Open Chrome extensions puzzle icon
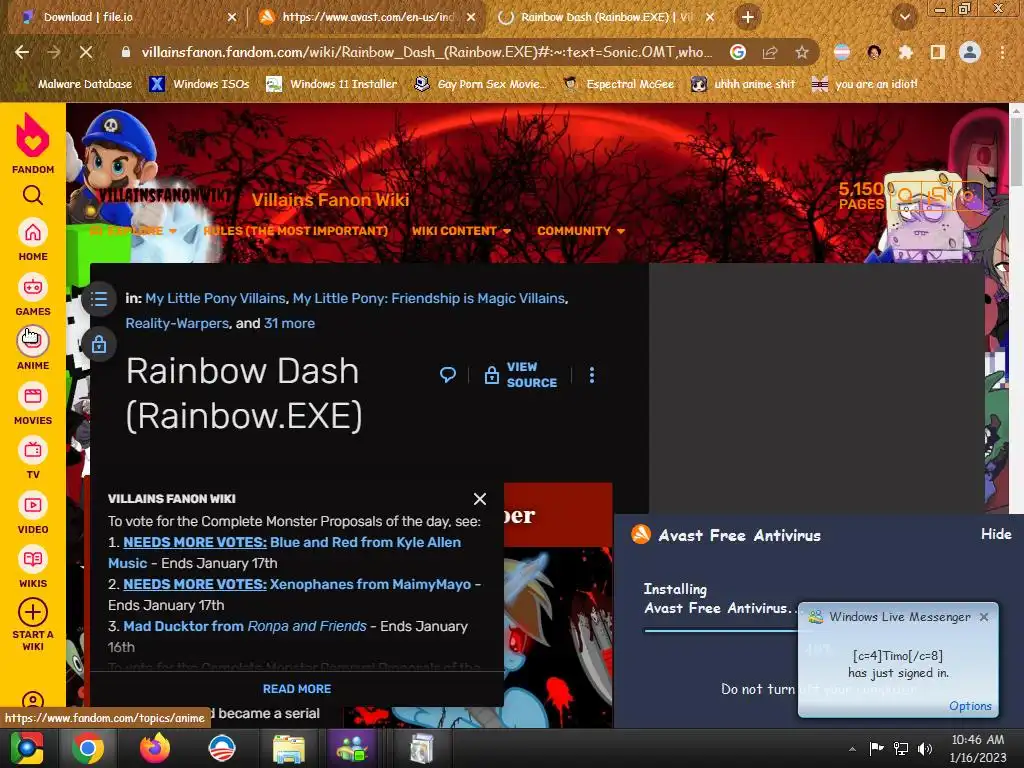 (x=906, y=52)
